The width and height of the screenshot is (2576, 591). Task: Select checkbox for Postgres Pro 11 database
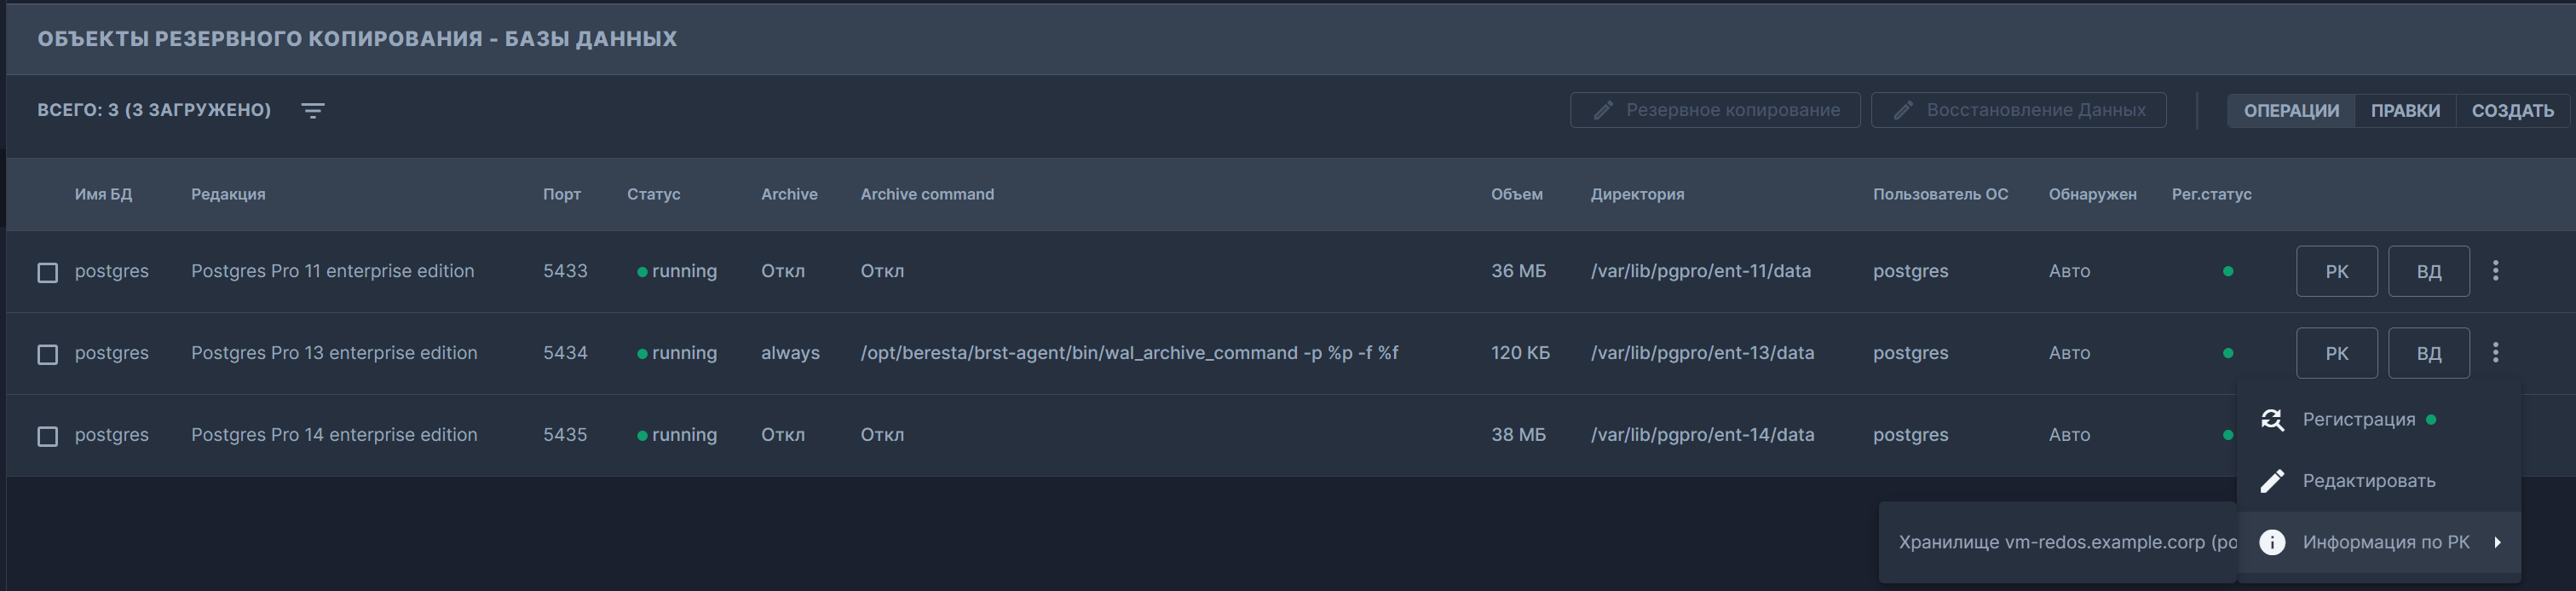coord(47,272)
